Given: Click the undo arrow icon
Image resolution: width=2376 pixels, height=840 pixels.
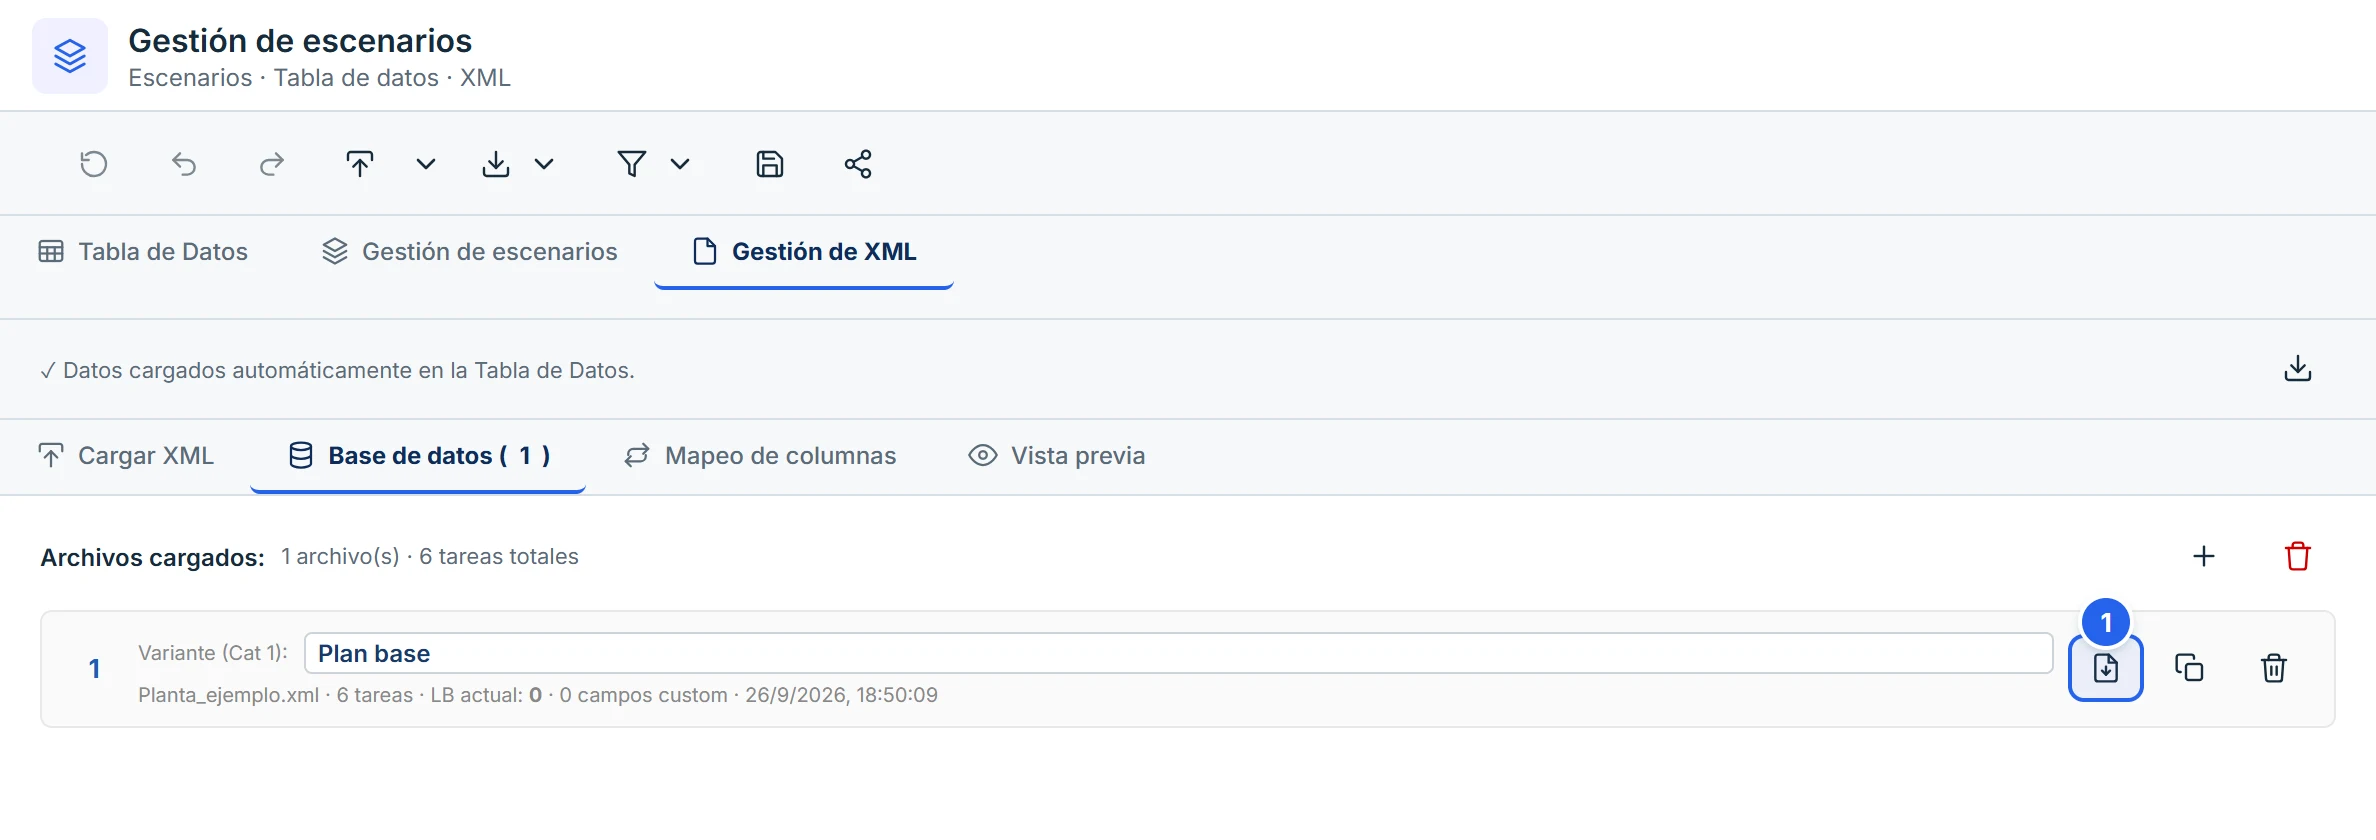Looking at the screenshot, I should click(x=184, y=164).
